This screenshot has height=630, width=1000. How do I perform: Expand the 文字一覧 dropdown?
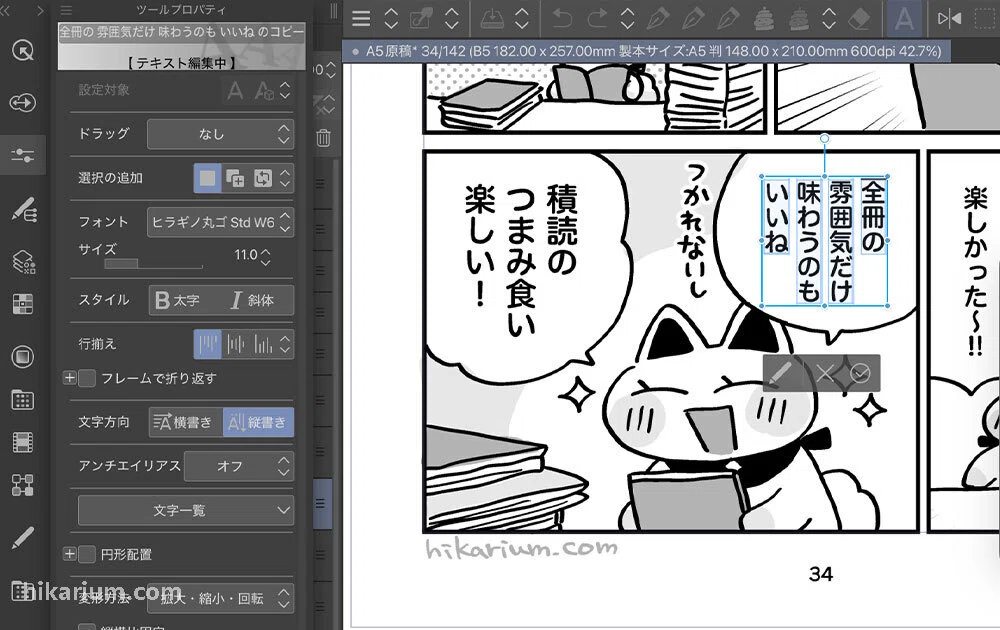click(x=186, y=510)
